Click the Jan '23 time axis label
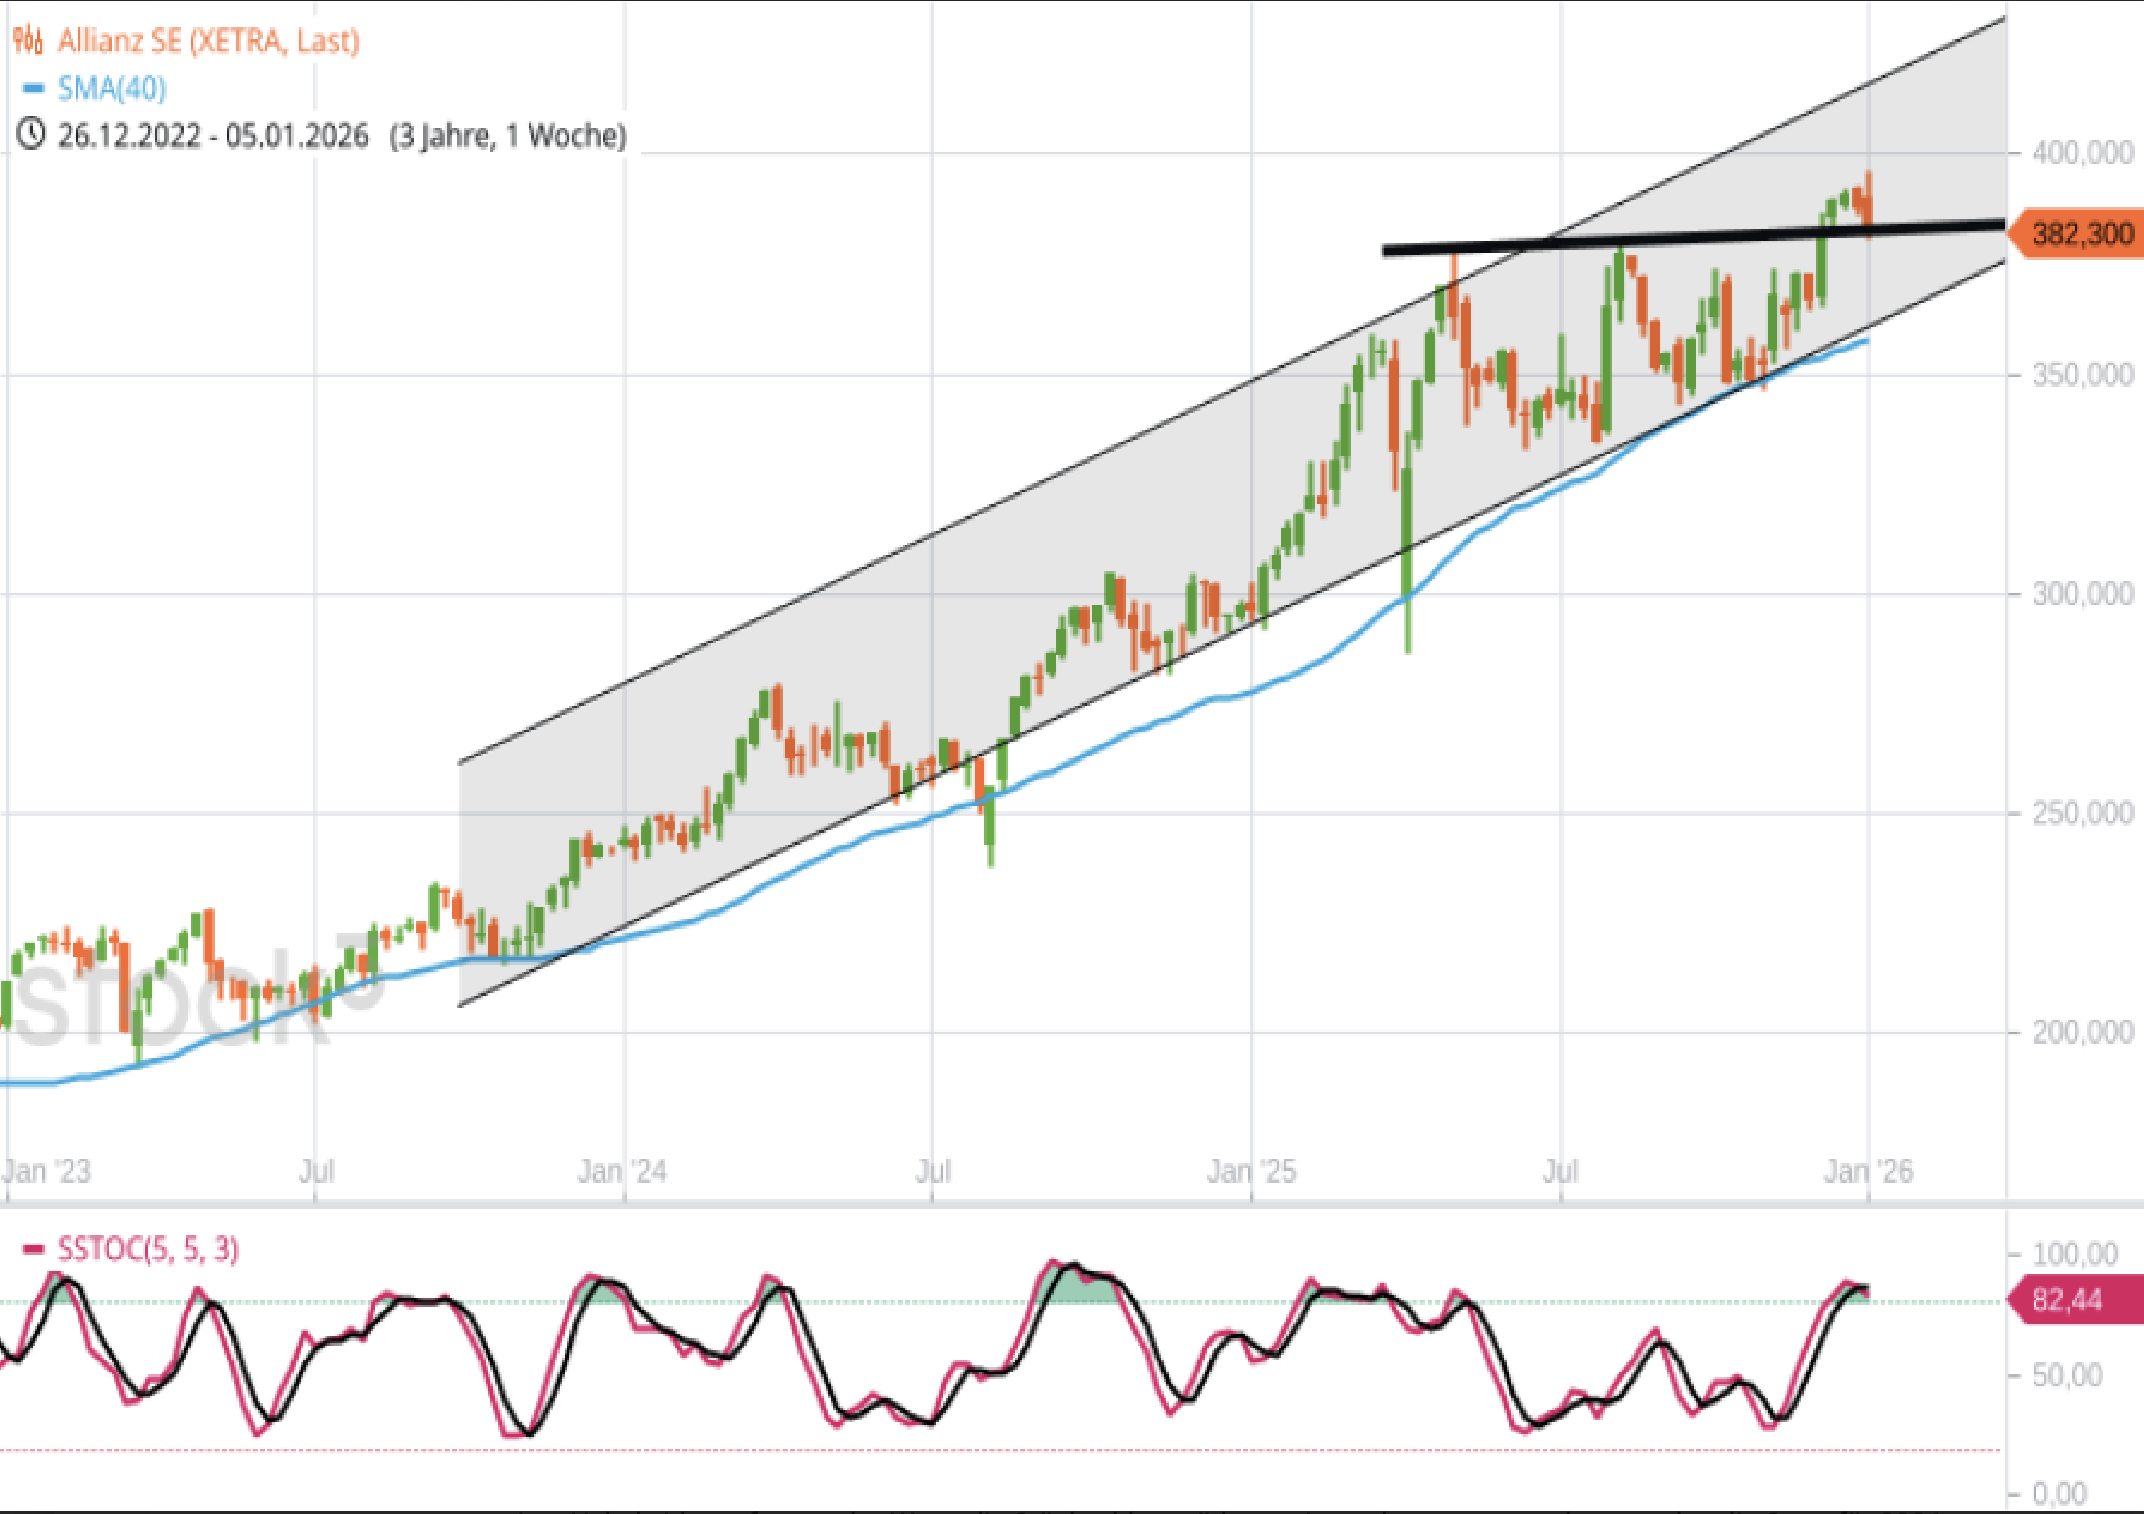This screenshot has height=1514, width=2144. point(47,1171)
